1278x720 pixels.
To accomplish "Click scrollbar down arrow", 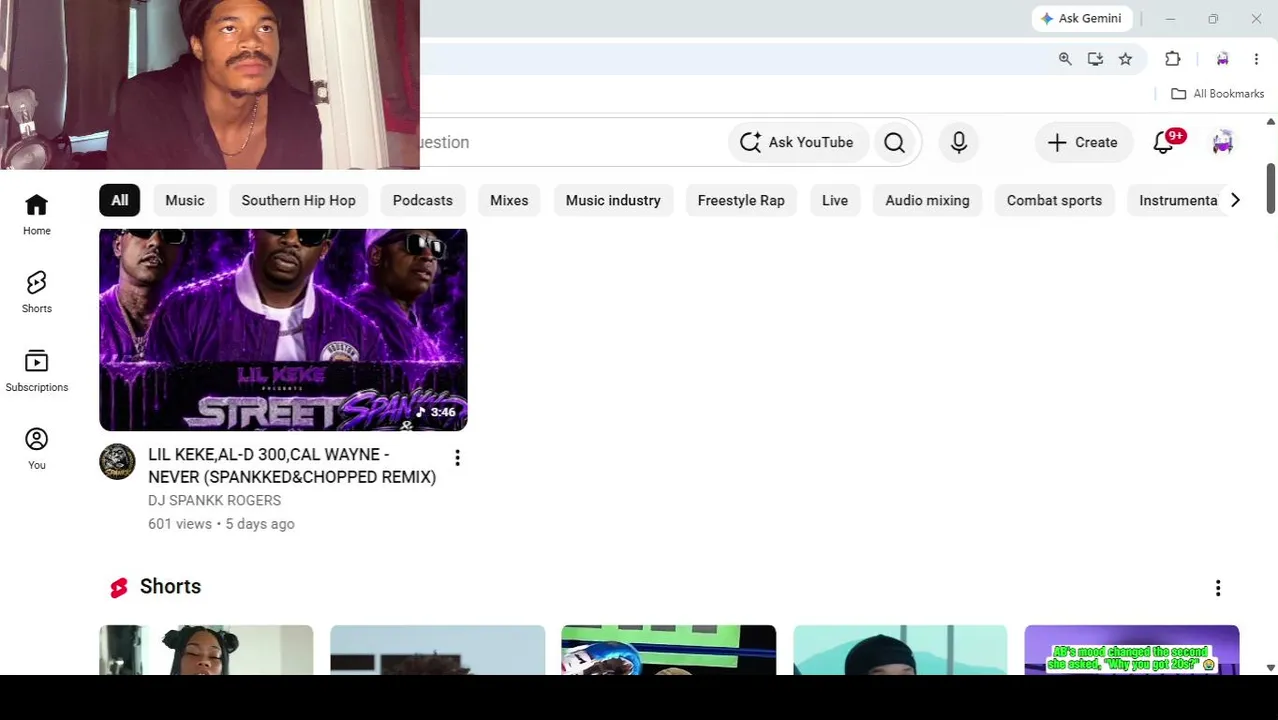I will (1271, 667).
